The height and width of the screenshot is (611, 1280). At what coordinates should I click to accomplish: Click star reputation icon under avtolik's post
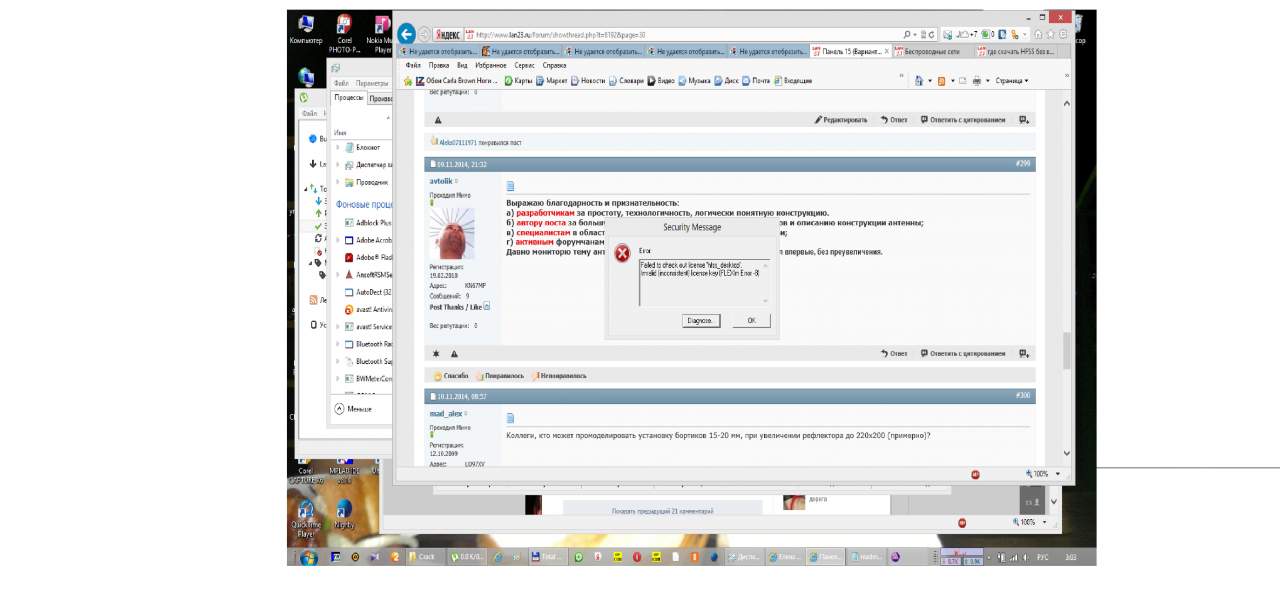click(x=436, y=353)
